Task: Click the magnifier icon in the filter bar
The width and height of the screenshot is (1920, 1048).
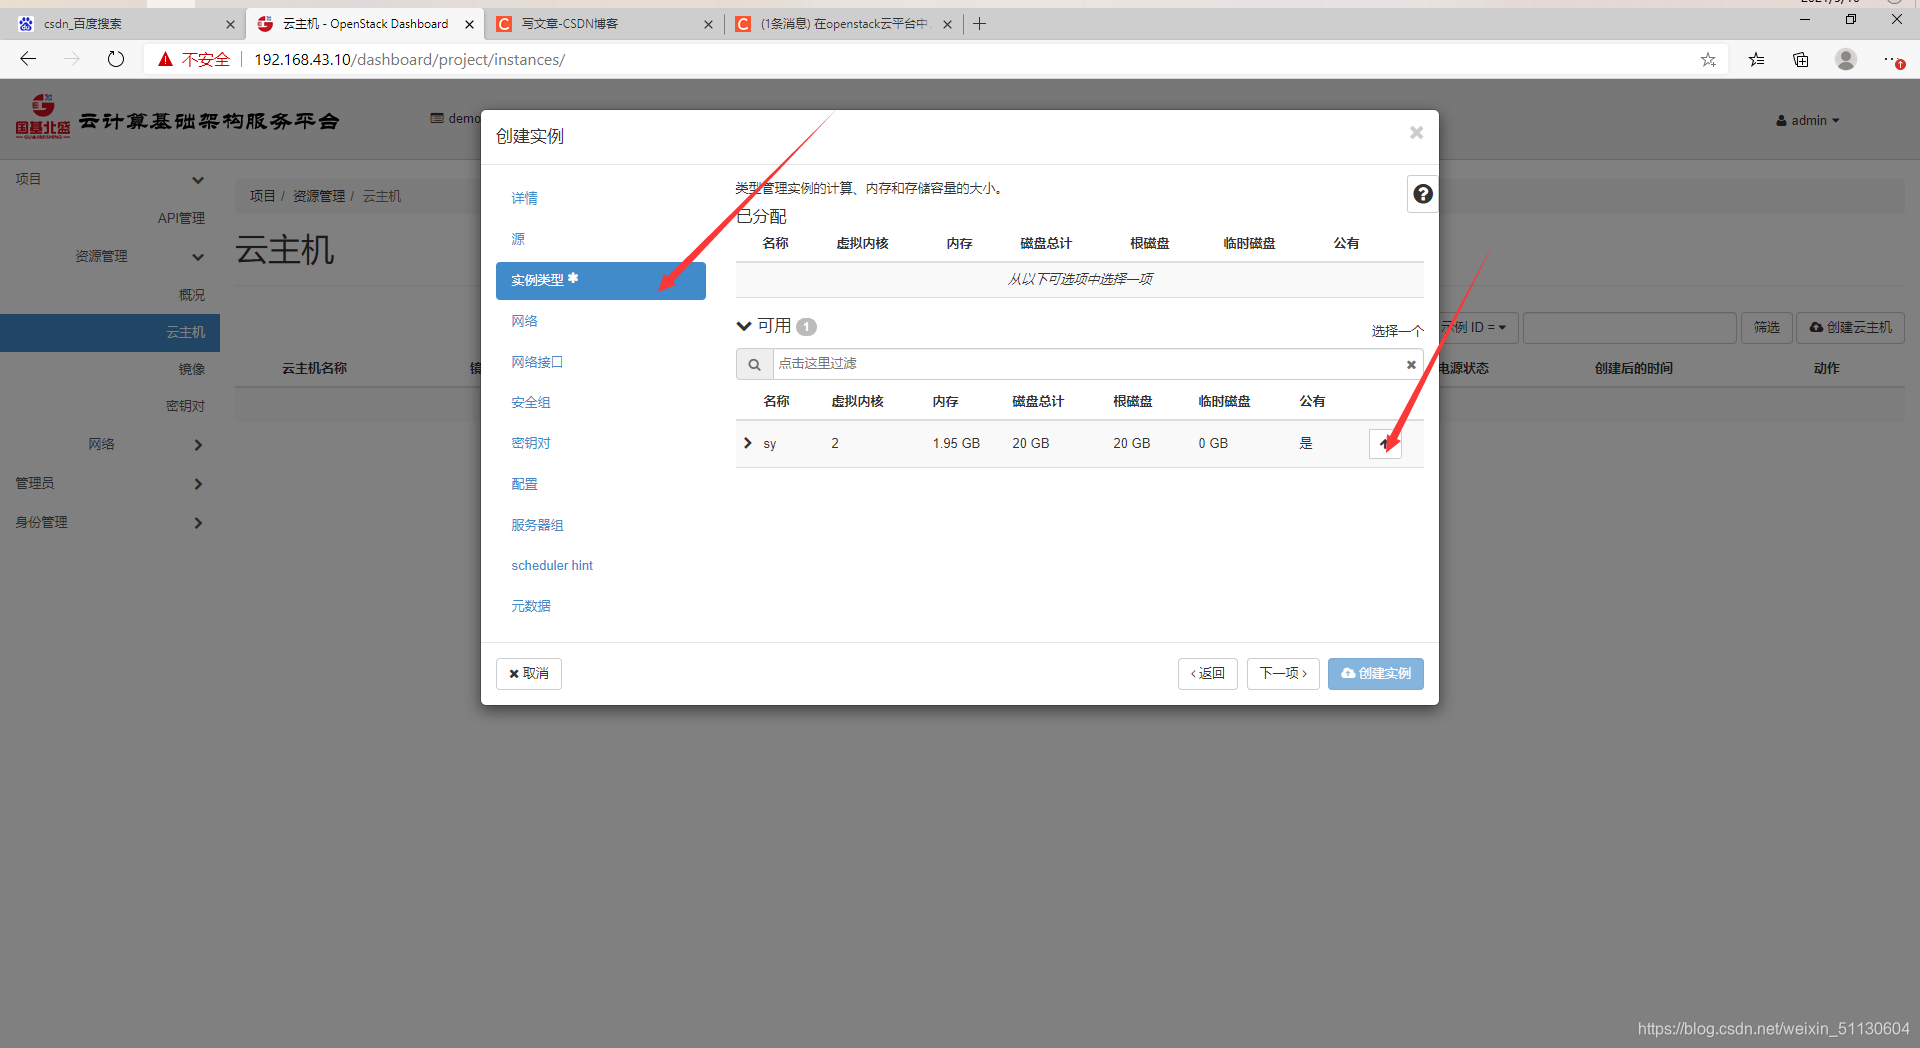Action: pyautogui.click(x=755, y=364)
